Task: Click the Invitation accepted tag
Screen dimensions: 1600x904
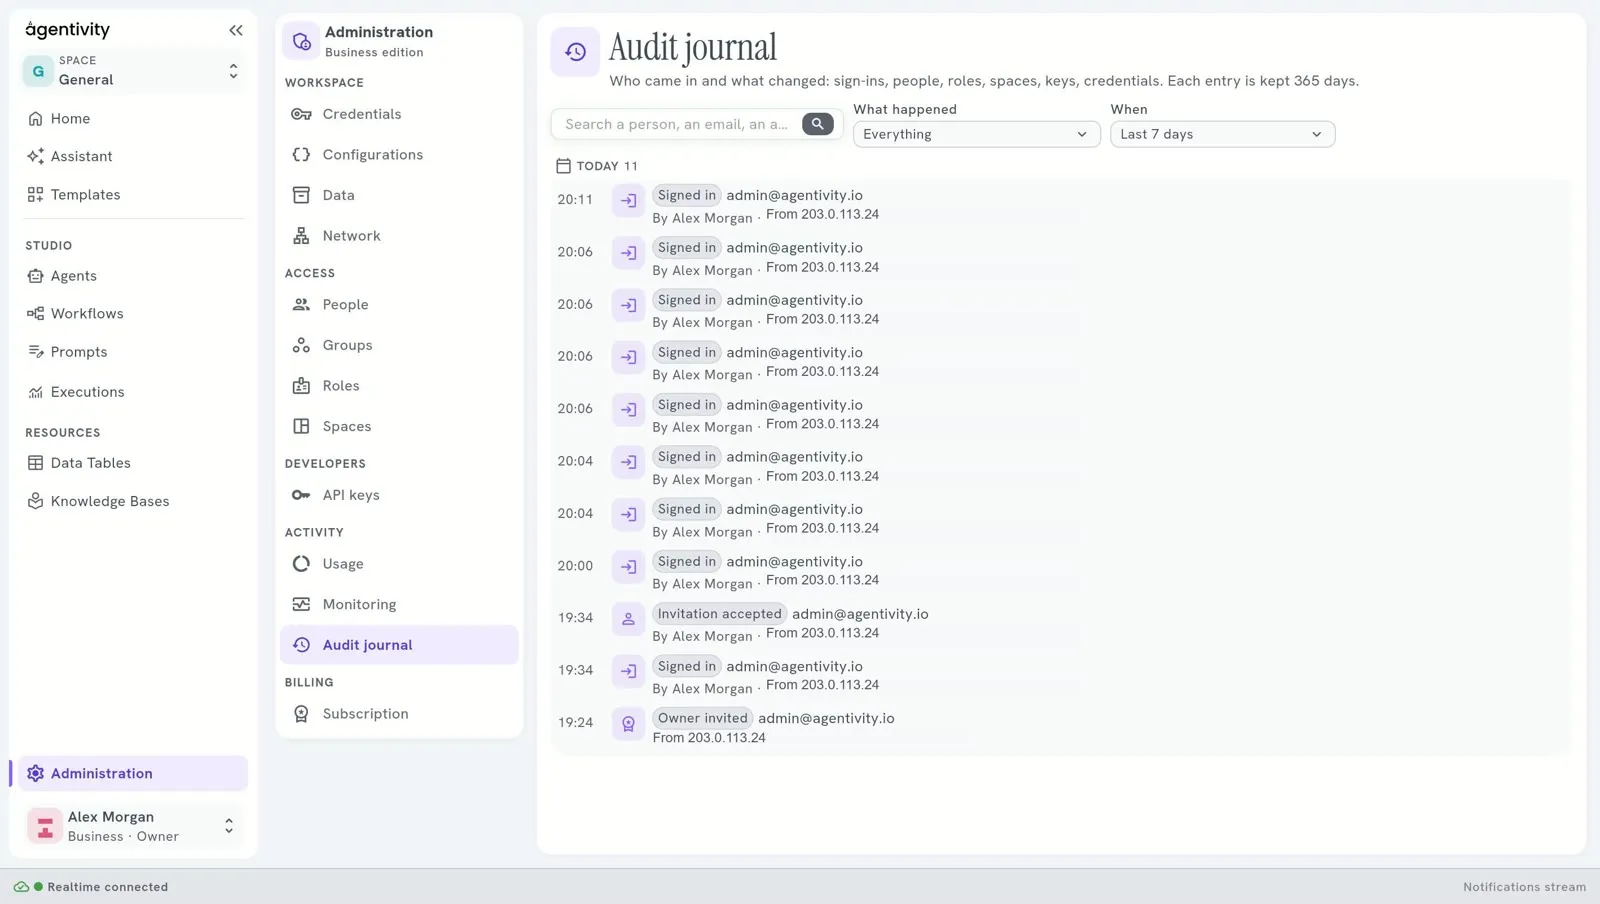Action: point(719,614)
